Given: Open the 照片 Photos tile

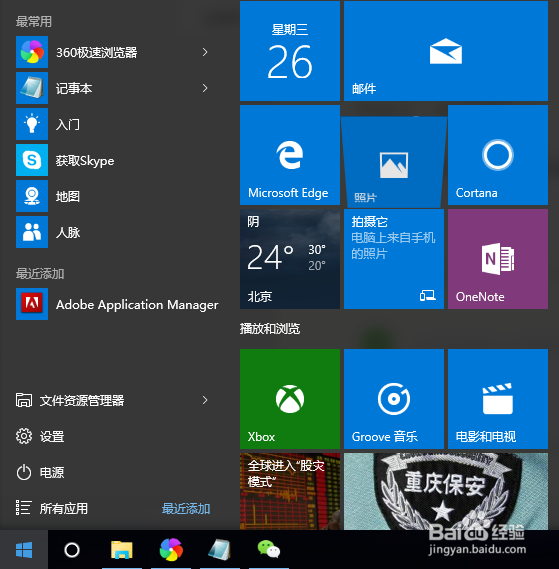Looking at the screenshot, I should tap(394, 161).
